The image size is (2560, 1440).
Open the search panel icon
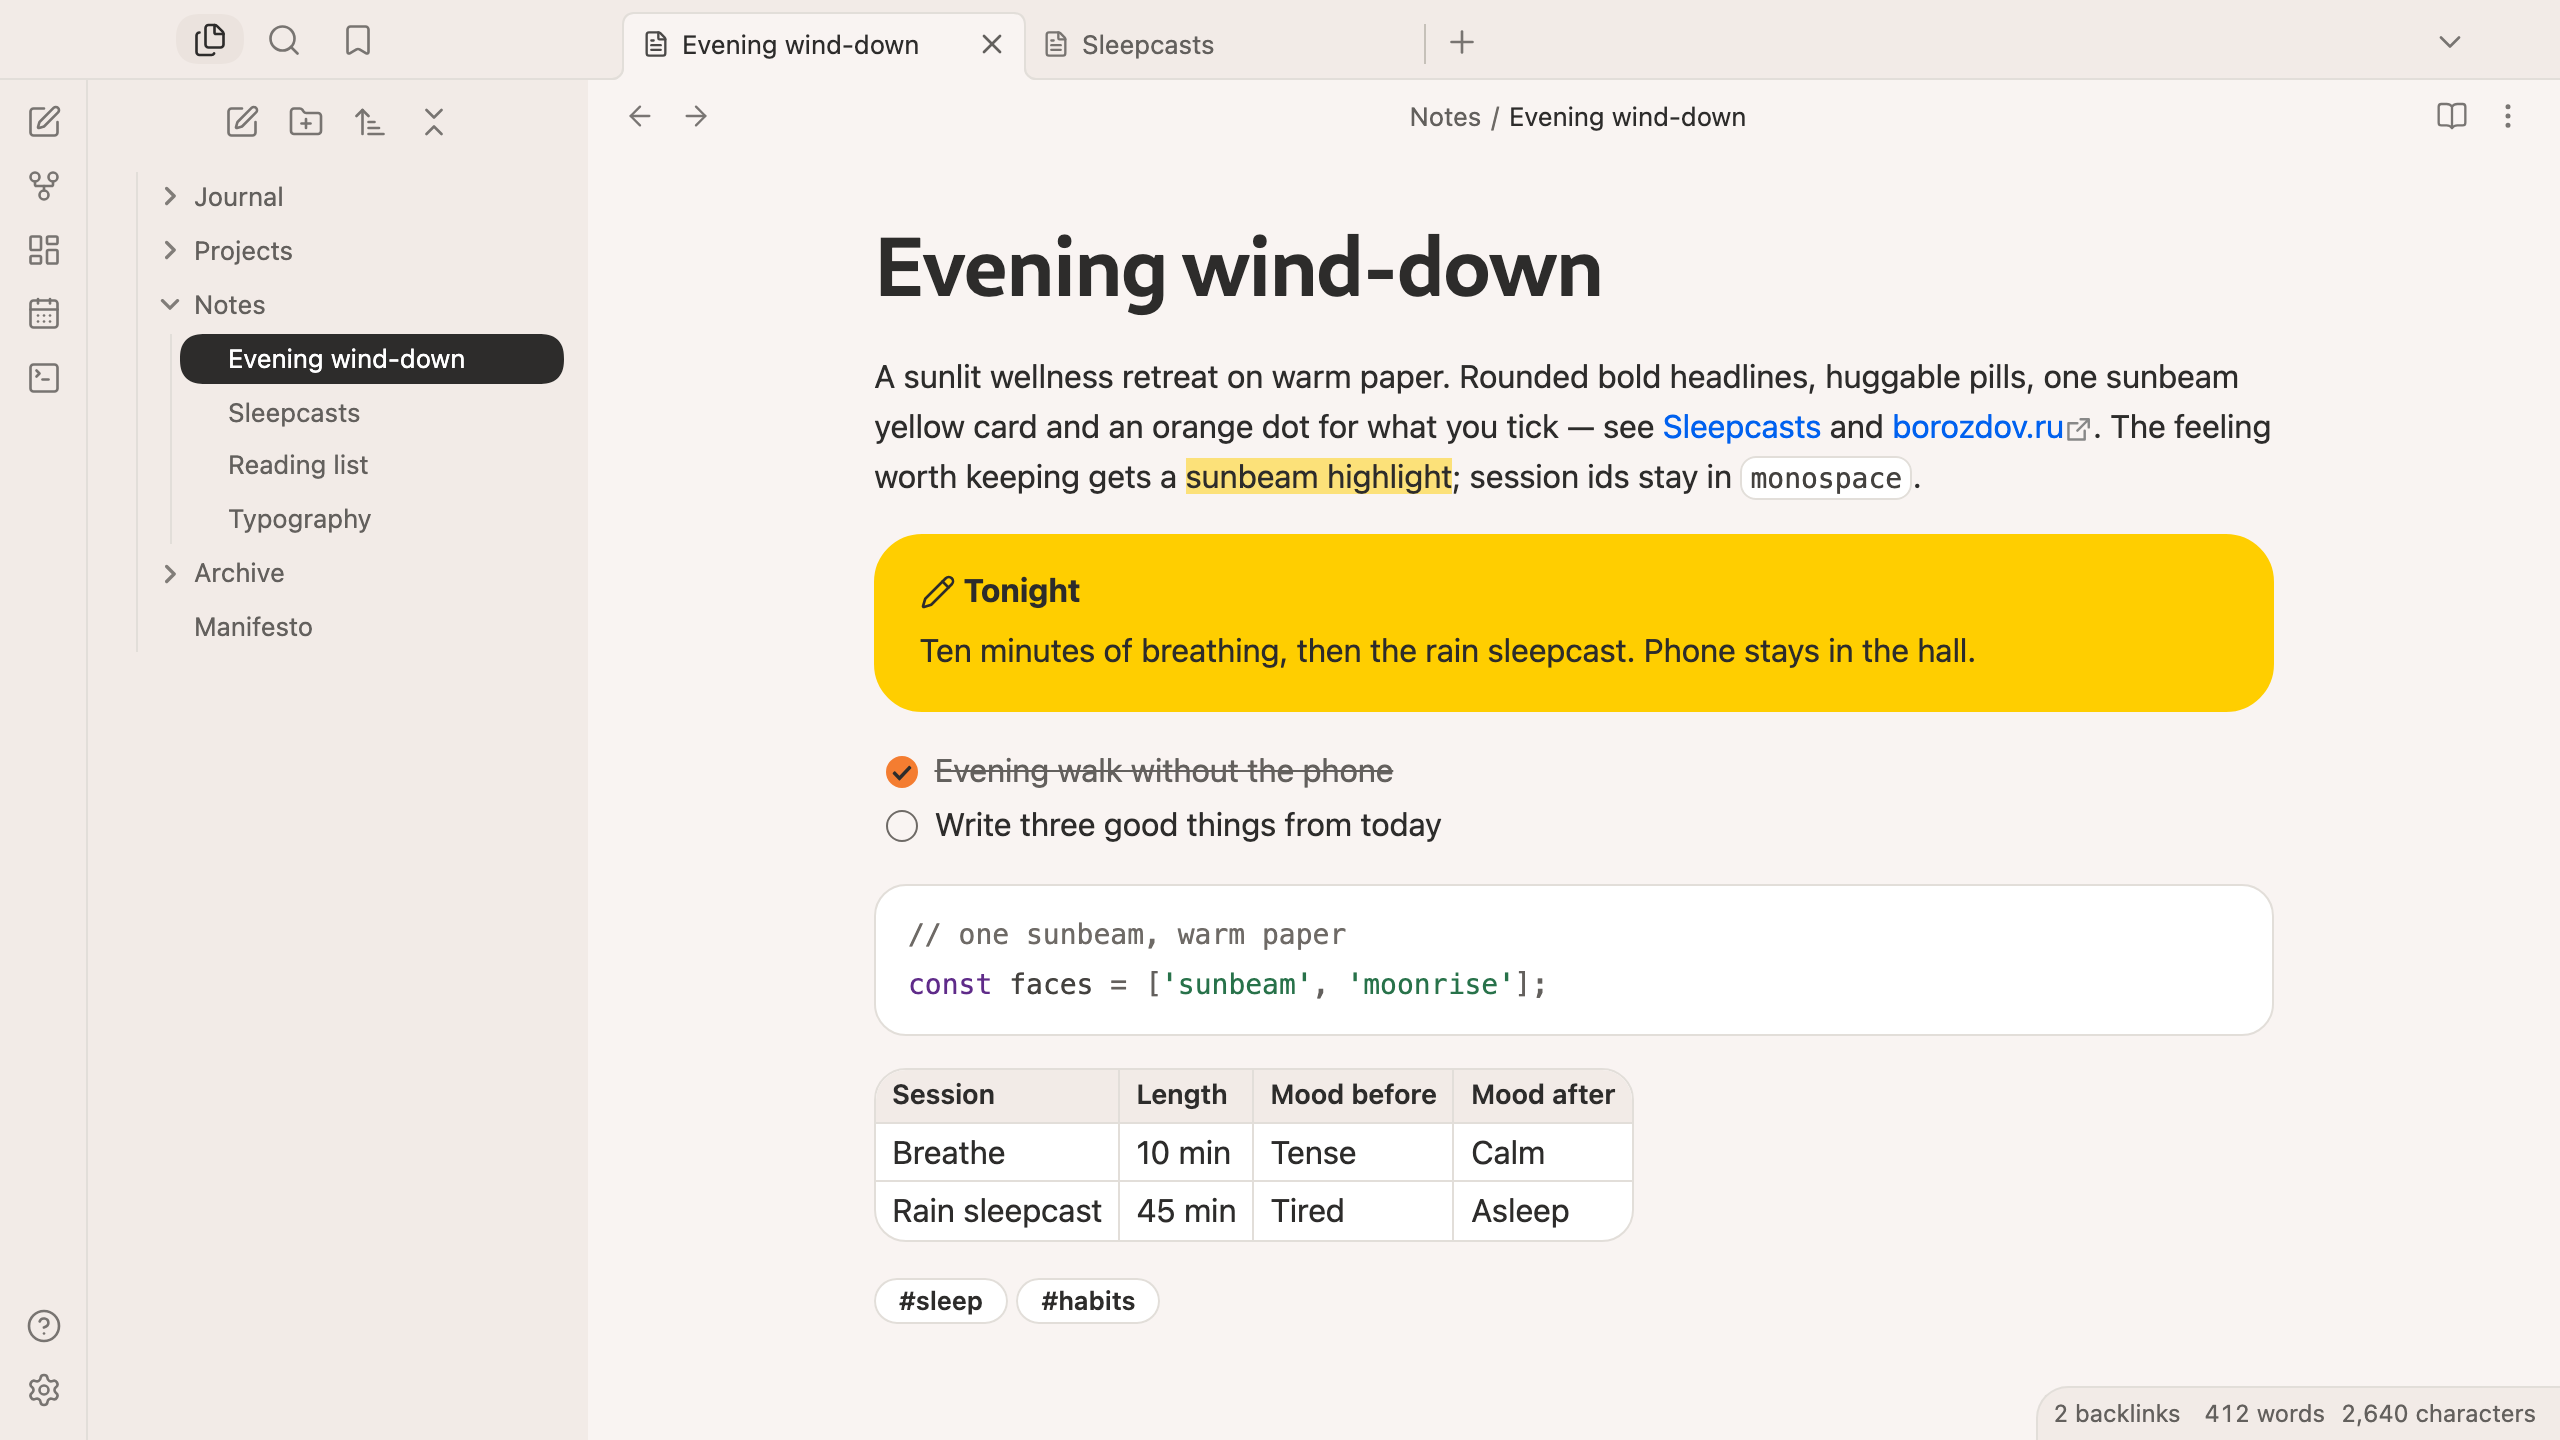(284, 40)
